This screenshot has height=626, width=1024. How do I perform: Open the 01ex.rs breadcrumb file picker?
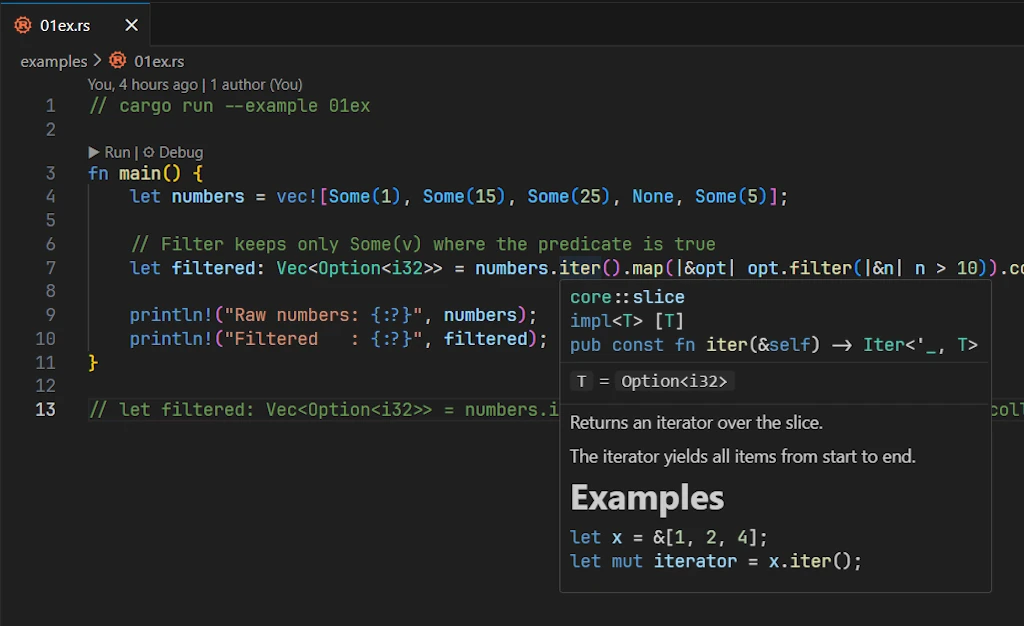pos(159,61)
